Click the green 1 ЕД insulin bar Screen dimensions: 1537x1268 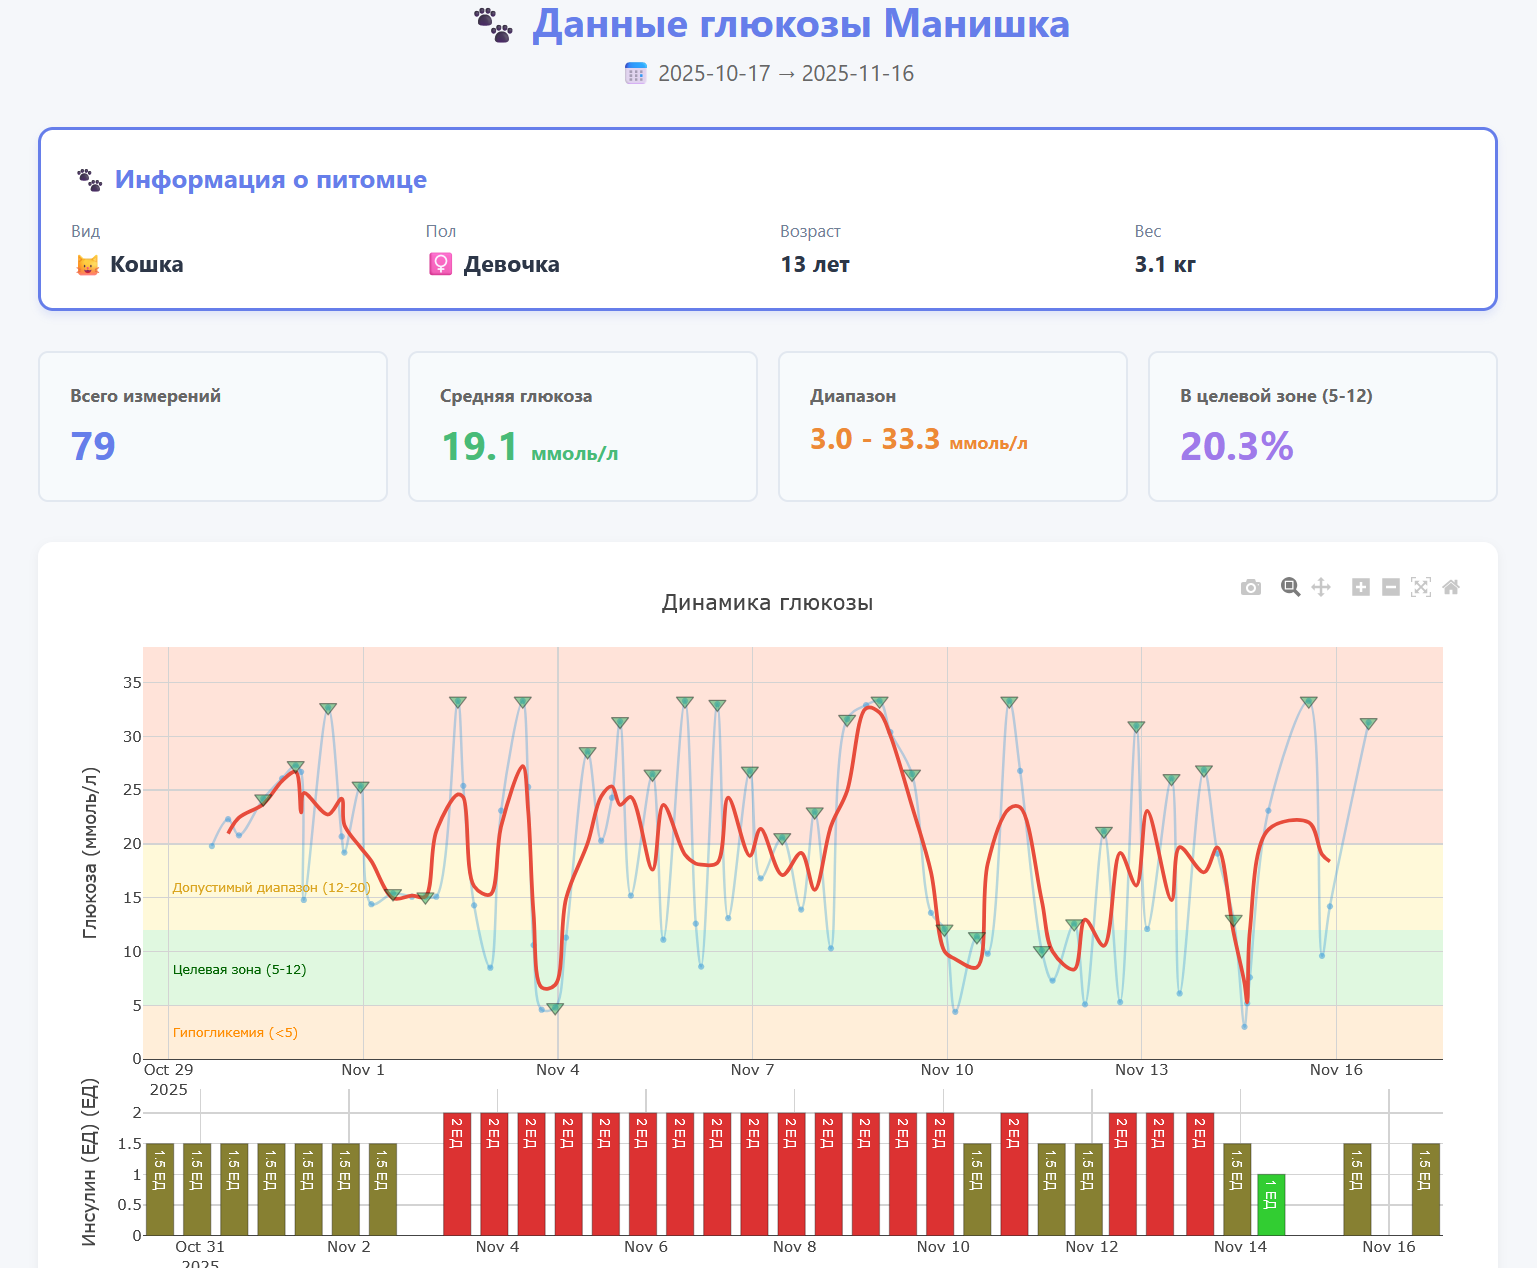coord(1271,1205)
